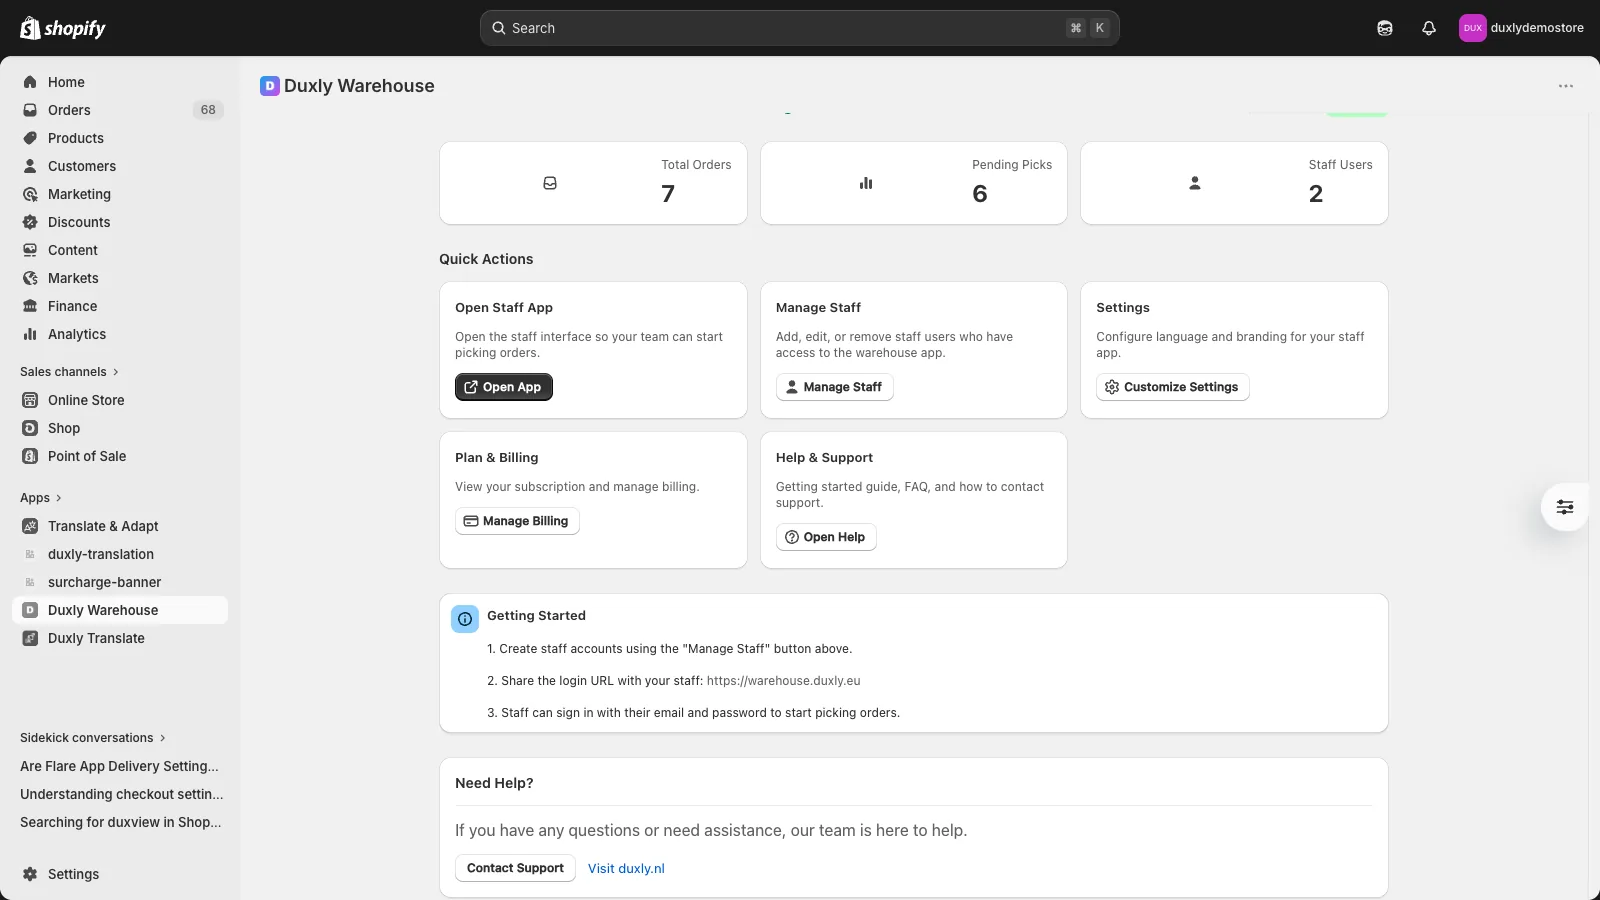The width and height of the screenshot is (1600, 900).
Task: Click the Duxly Warehouse sidebar app icon
Action: pos(30,610)
